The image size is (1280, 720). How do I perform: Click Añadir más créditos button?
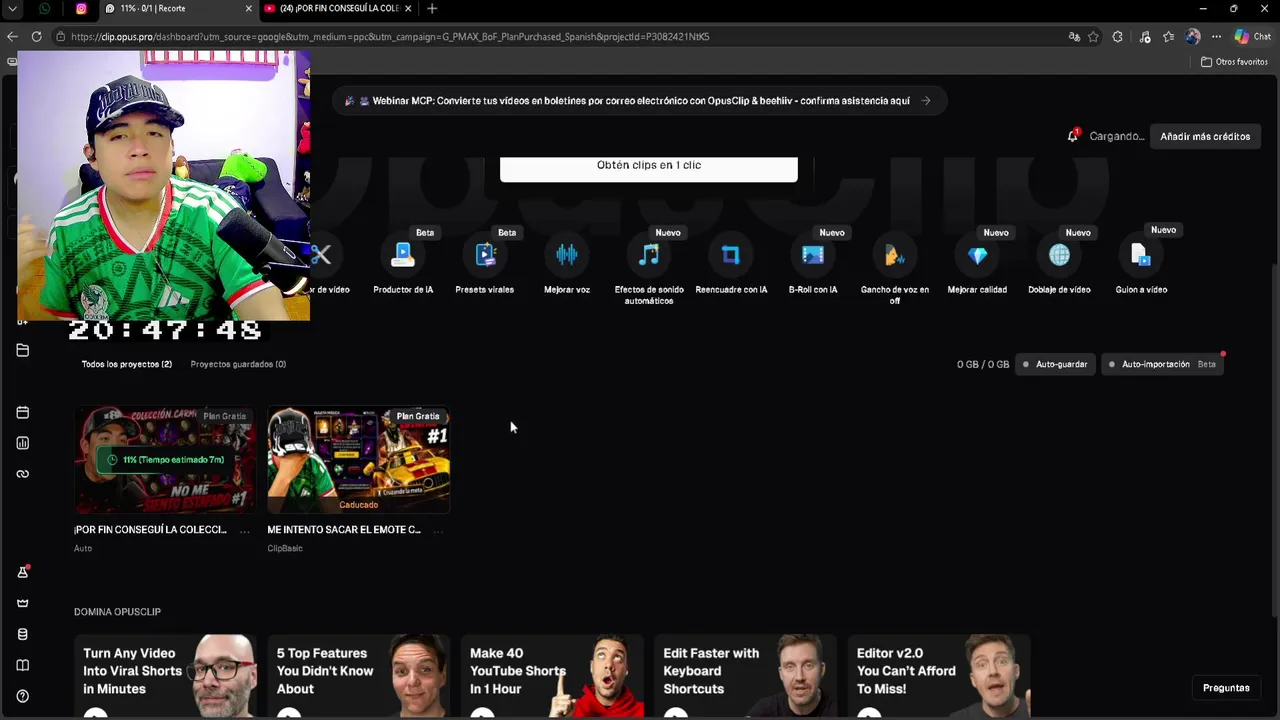pos(1205,136)
